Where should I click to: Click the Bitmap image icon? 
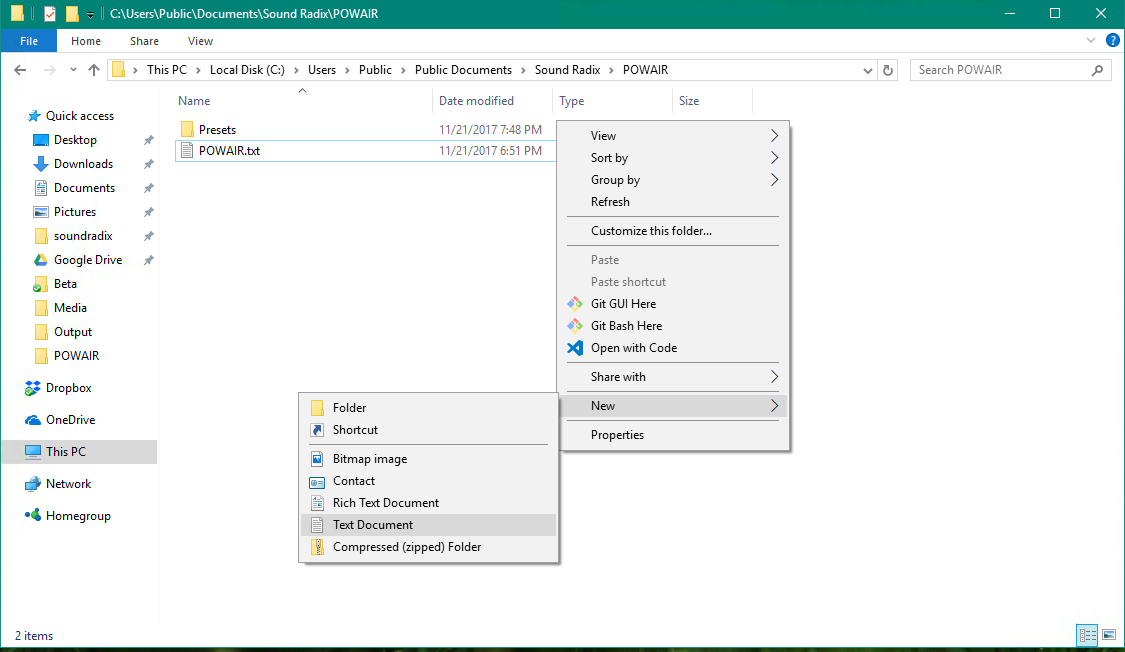pos(317,459)
